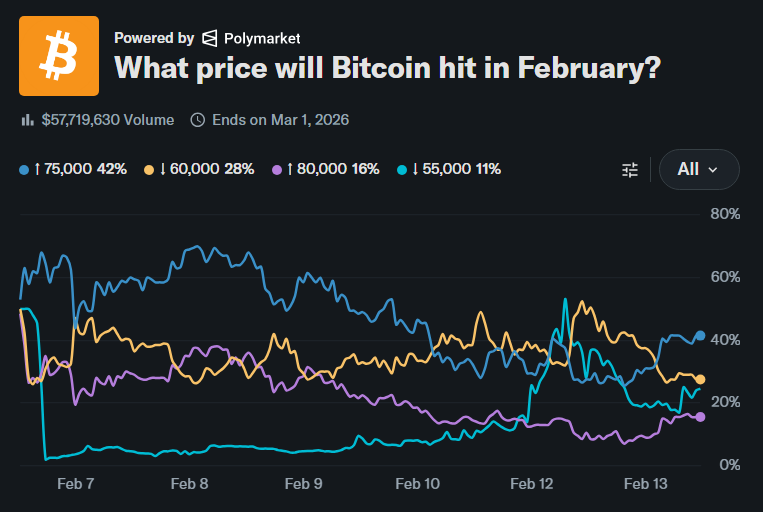Click the teal 55,000 legend dot
Viewport: 763px width, 512px height.
402,170
